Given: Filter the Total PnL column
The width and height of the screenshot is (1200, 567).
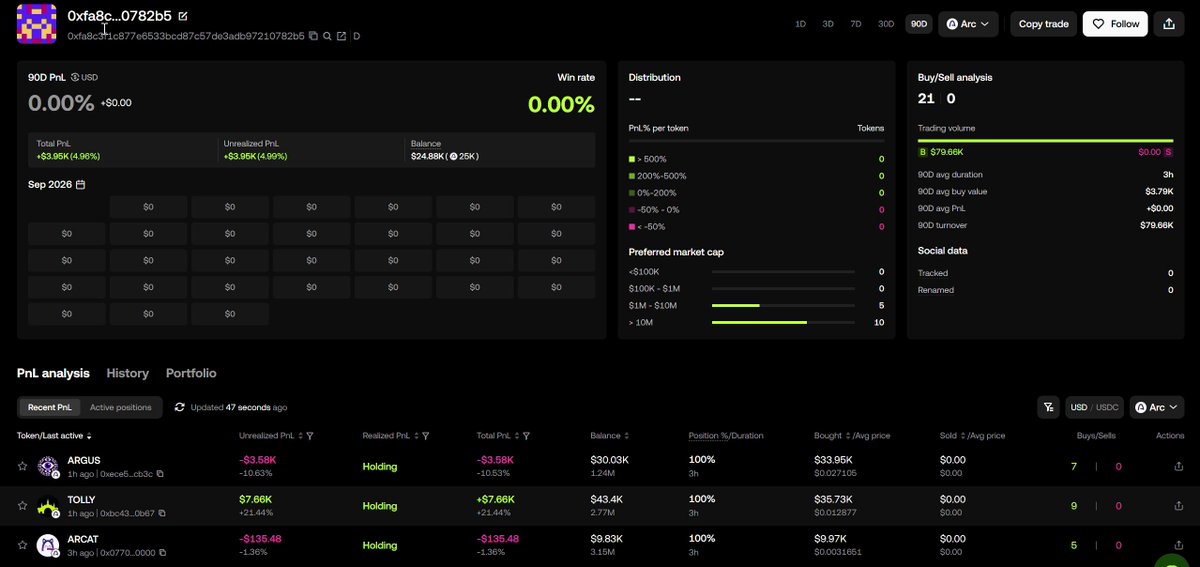Looking at the screenshot, I should coord(526,436).
